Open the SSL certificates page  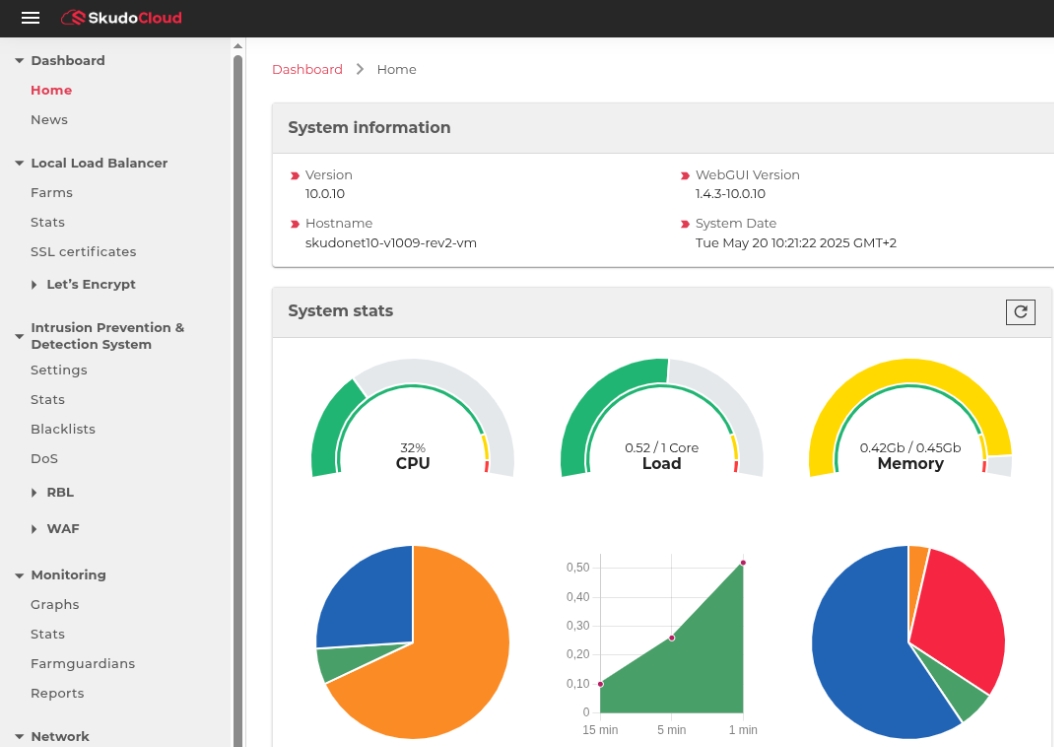(x=83, y=252)
